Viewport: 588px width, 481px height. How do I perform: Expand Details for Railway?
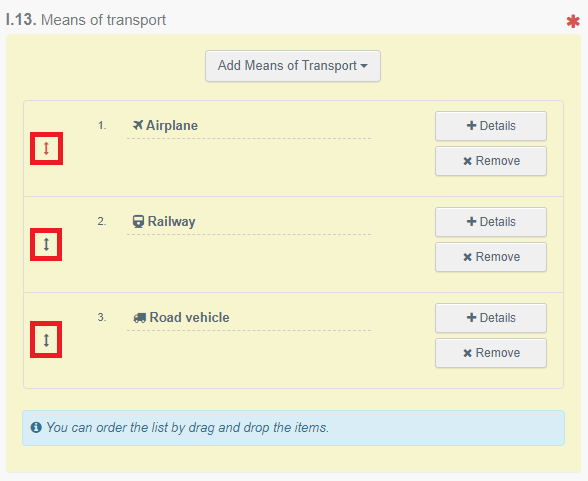point(491,222)
